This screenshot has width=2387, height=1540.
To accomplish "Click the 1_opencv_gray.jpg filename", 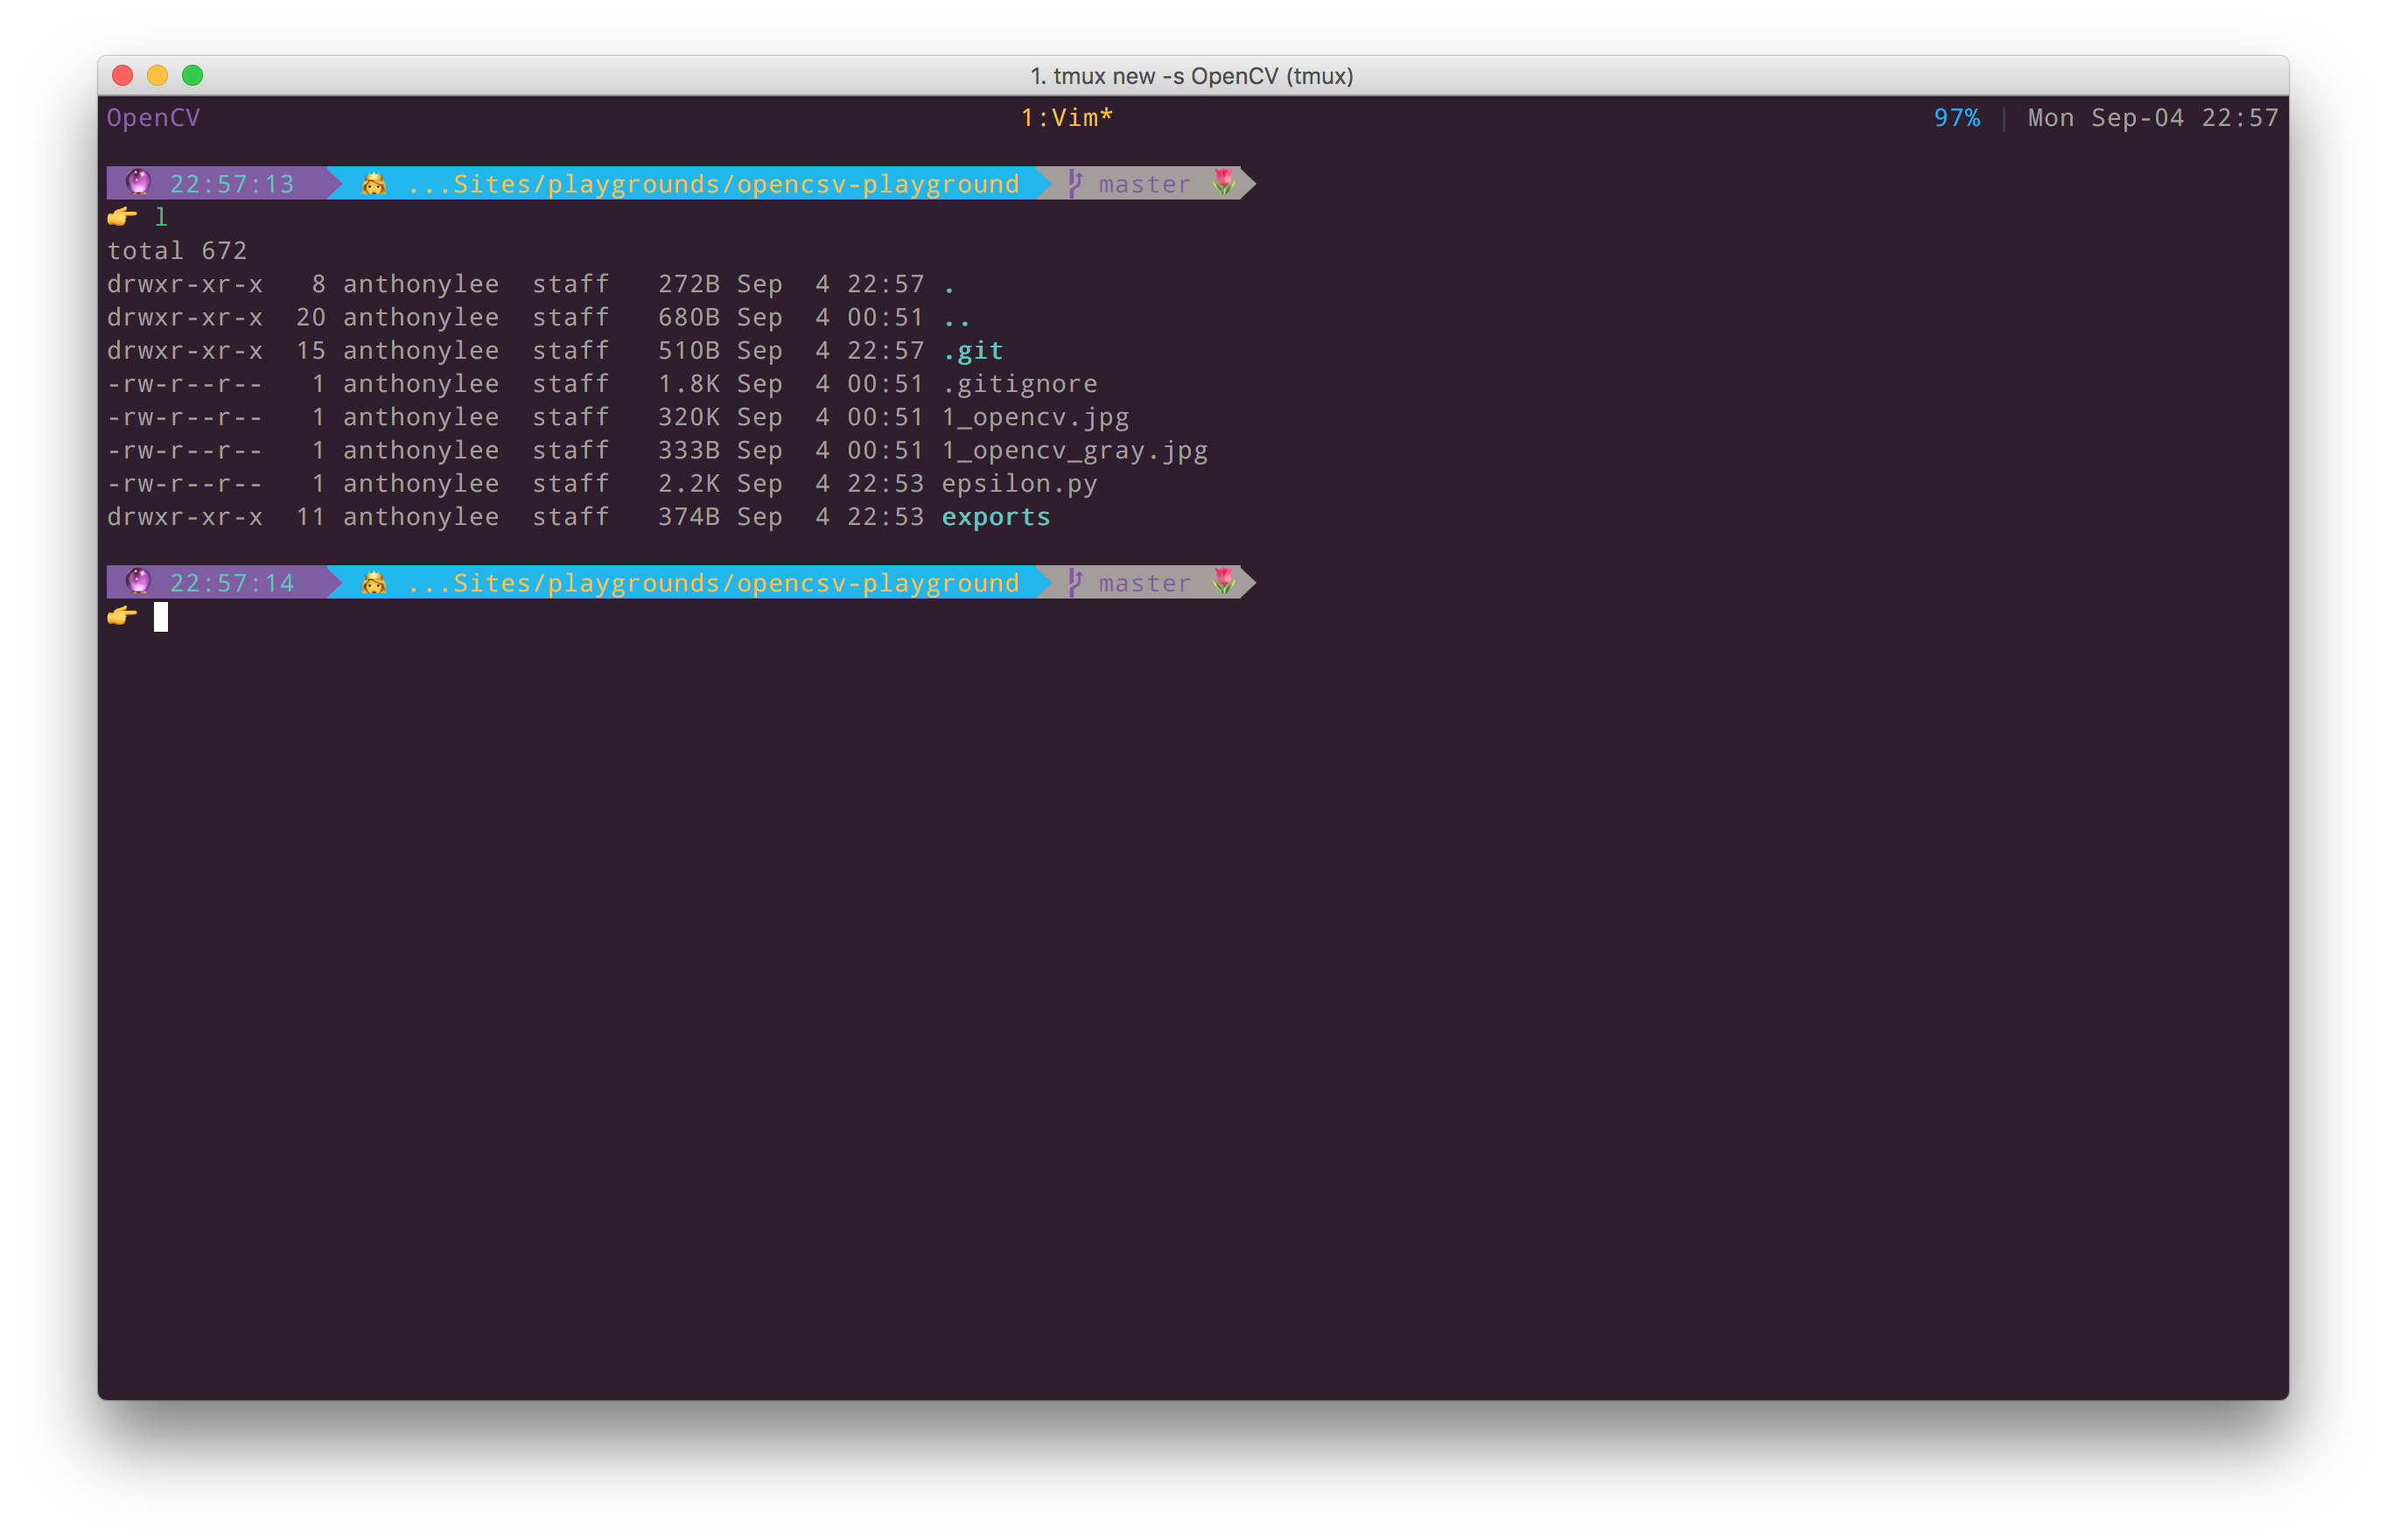I will tap(1074, 451).
